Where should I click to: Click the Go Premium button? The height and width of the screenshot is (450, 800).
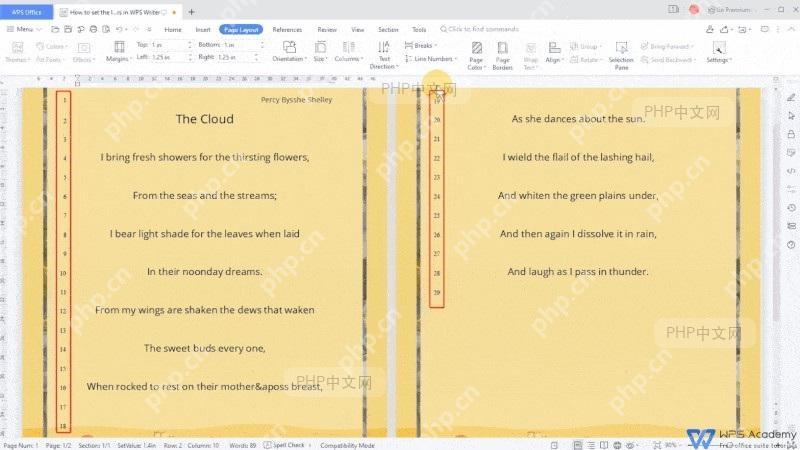(x=729, y=10)
